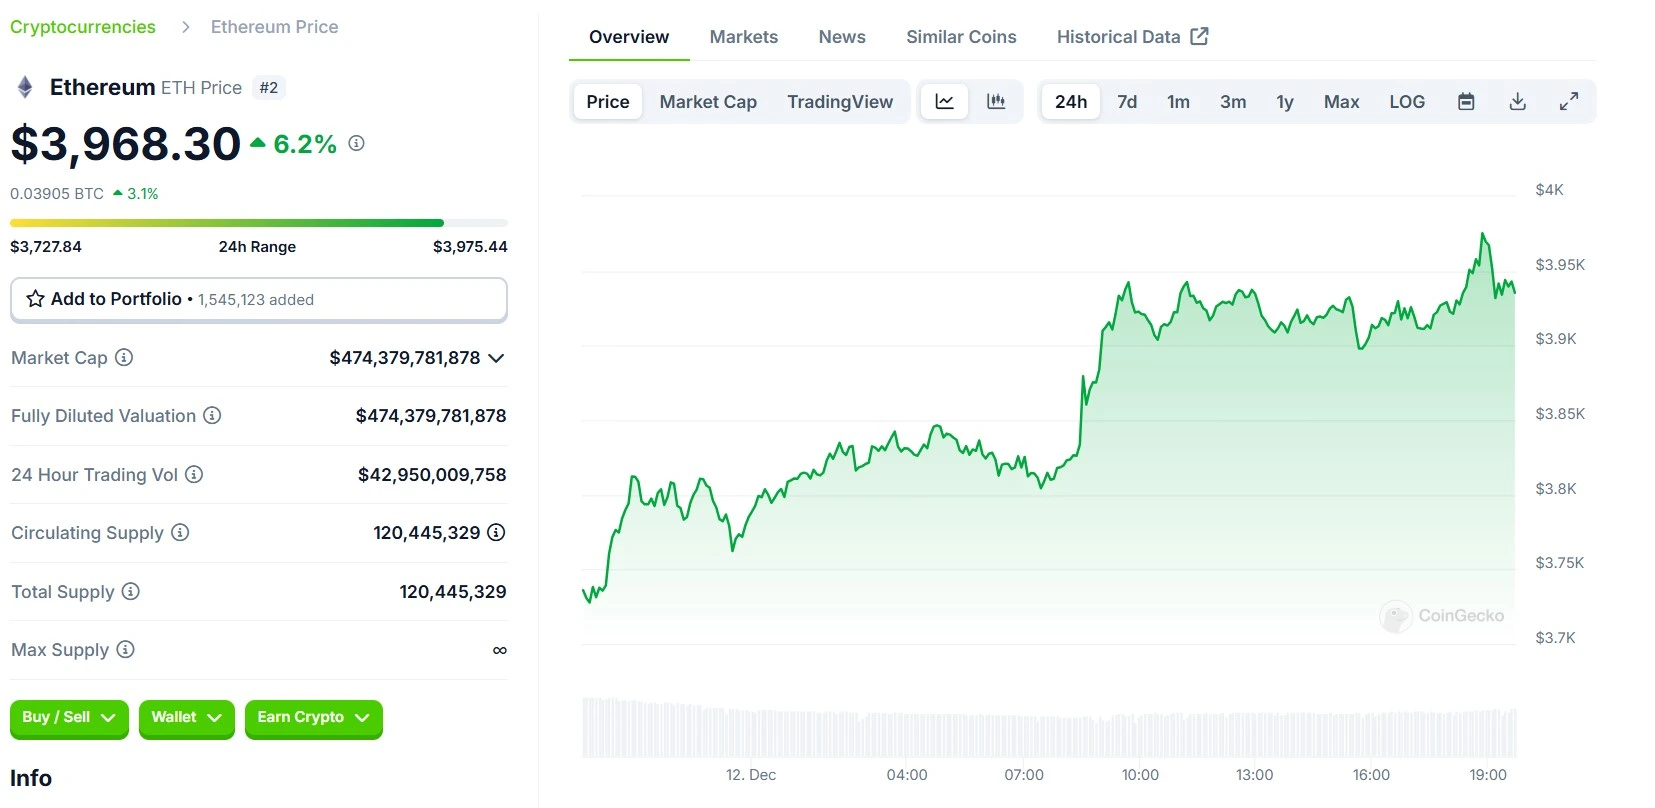Switch chart to candlestick chart icon
Viewport: 1655px width, 808px height.
[x=996, y=102]
